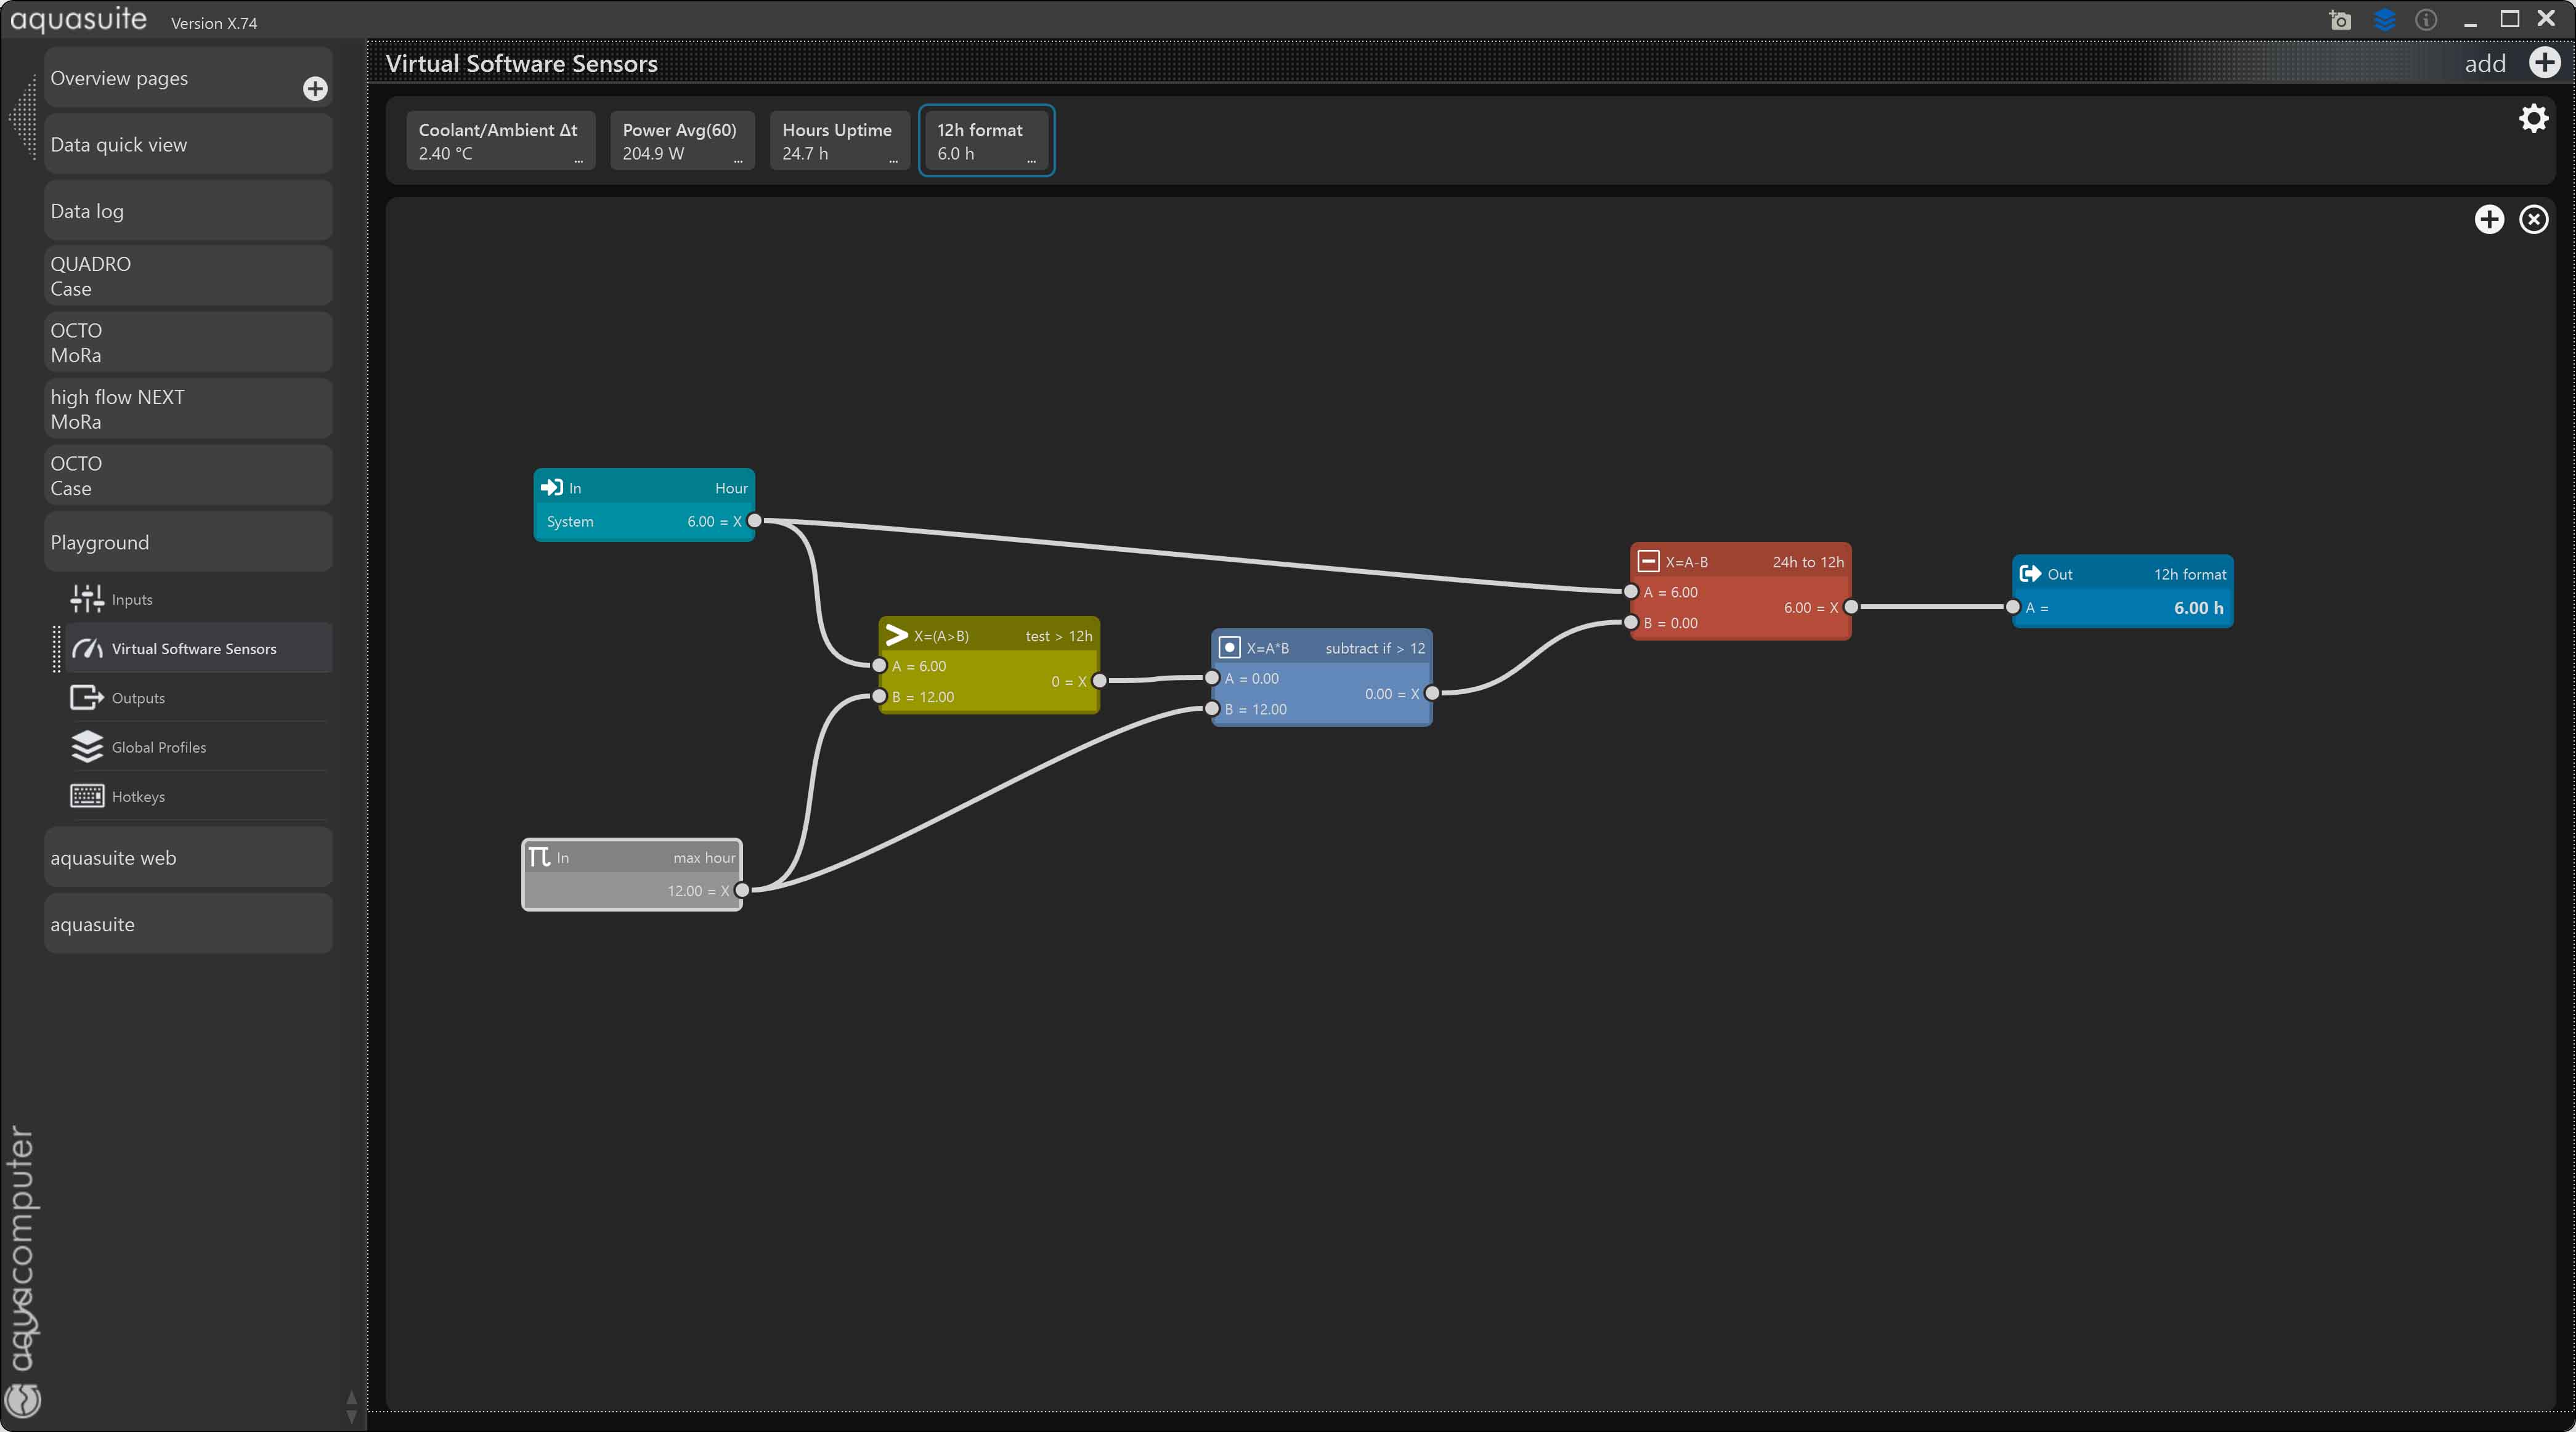Click the circled X delete icon

[x=2533, y=219]
